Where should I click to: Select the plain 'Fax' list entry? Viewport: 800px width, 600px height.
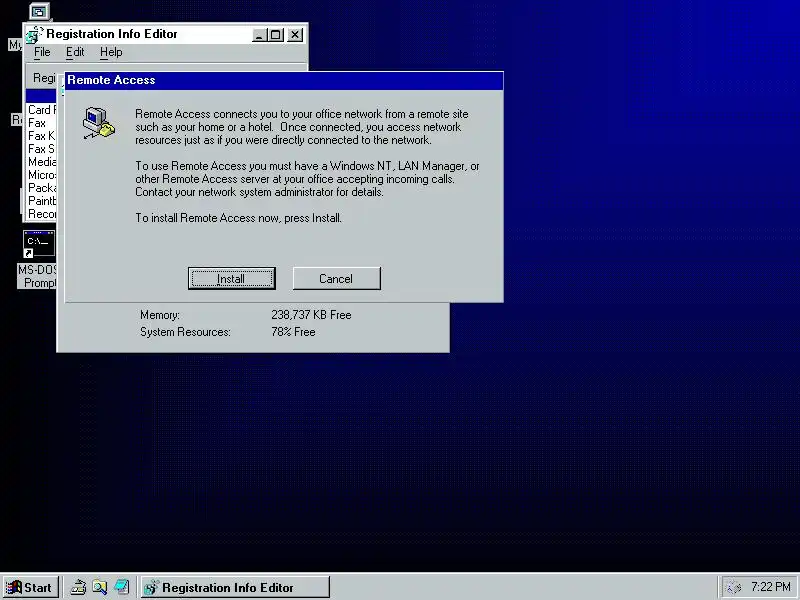pyautogui.click(x=41, y=123)
